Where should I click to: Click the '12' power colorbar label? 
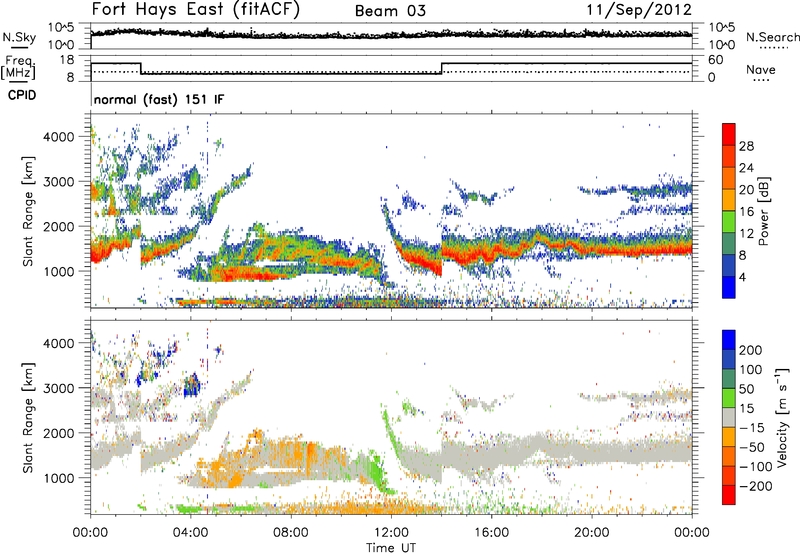point(746,234)
